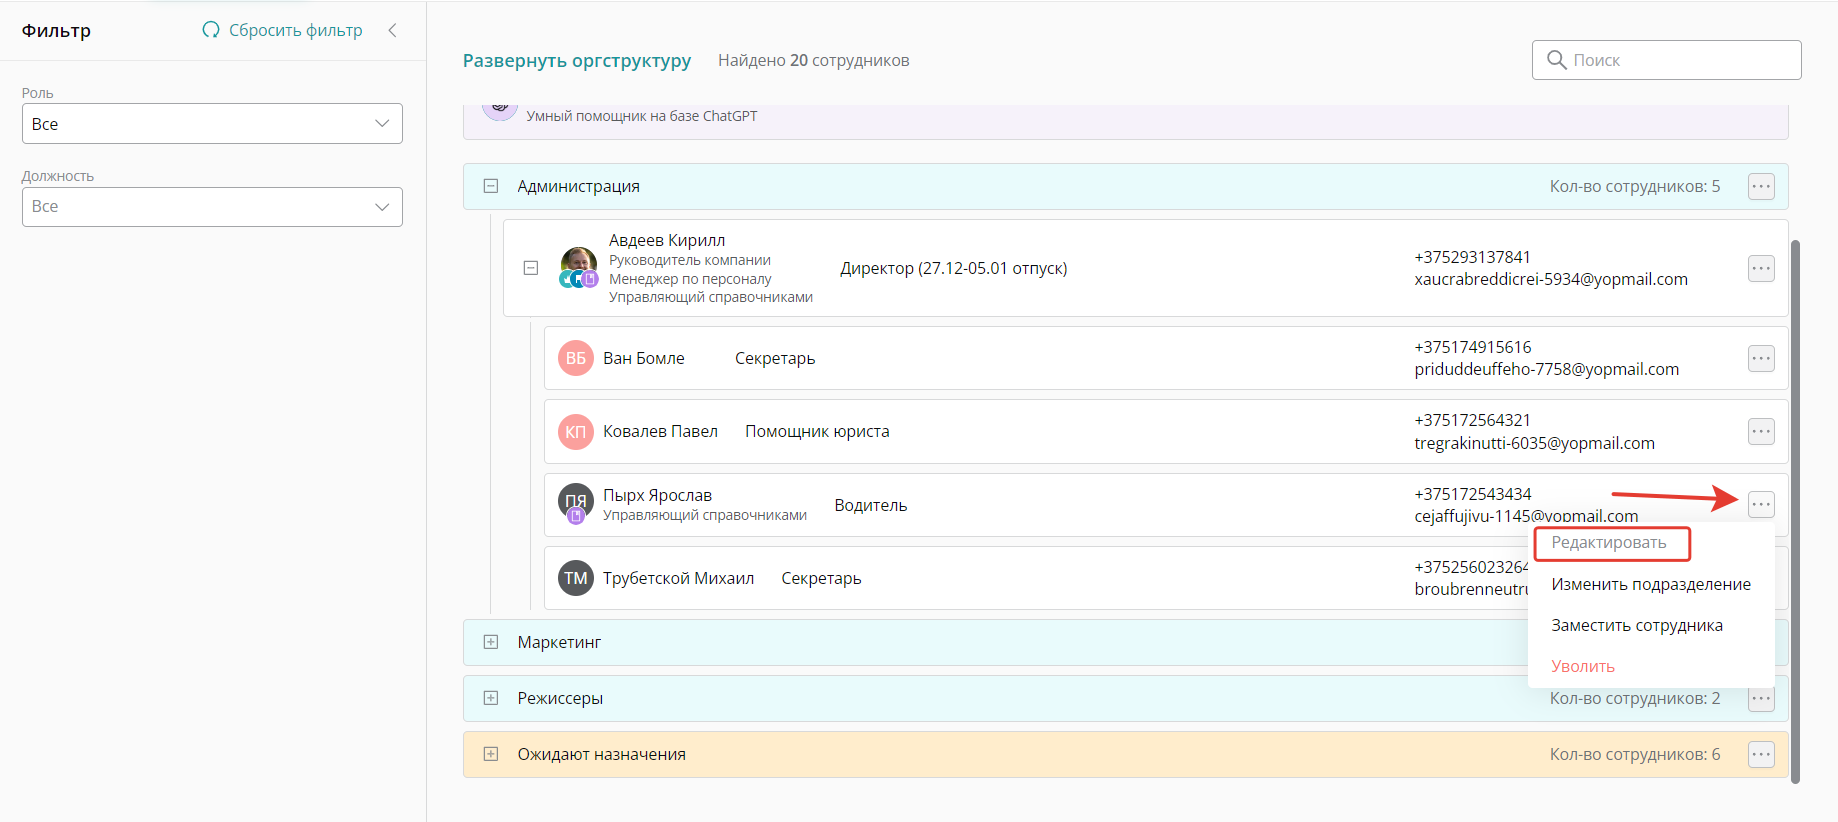1838x822 pixels.
Task: Open the Должность dropdown
Action: pyautogui.click(x=212, y=207)
